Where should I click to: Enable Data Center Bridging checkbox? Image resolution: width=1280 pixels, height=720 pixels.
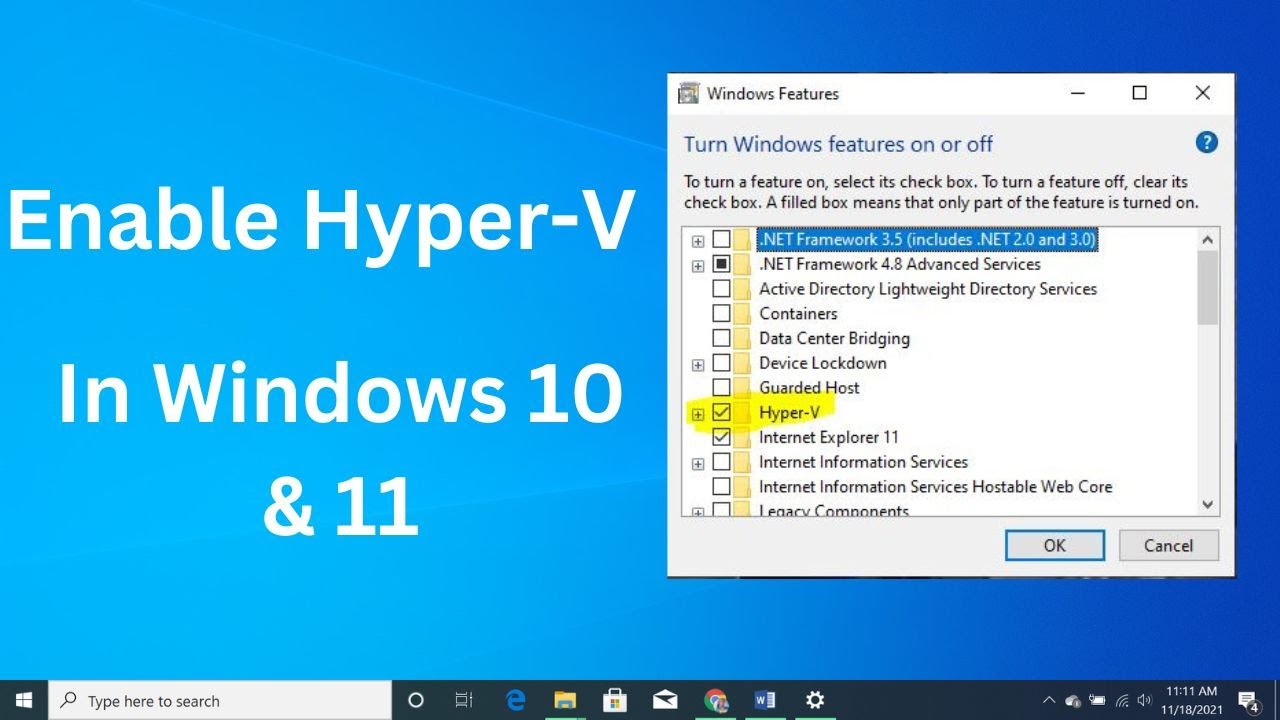[x=721, y=338]
